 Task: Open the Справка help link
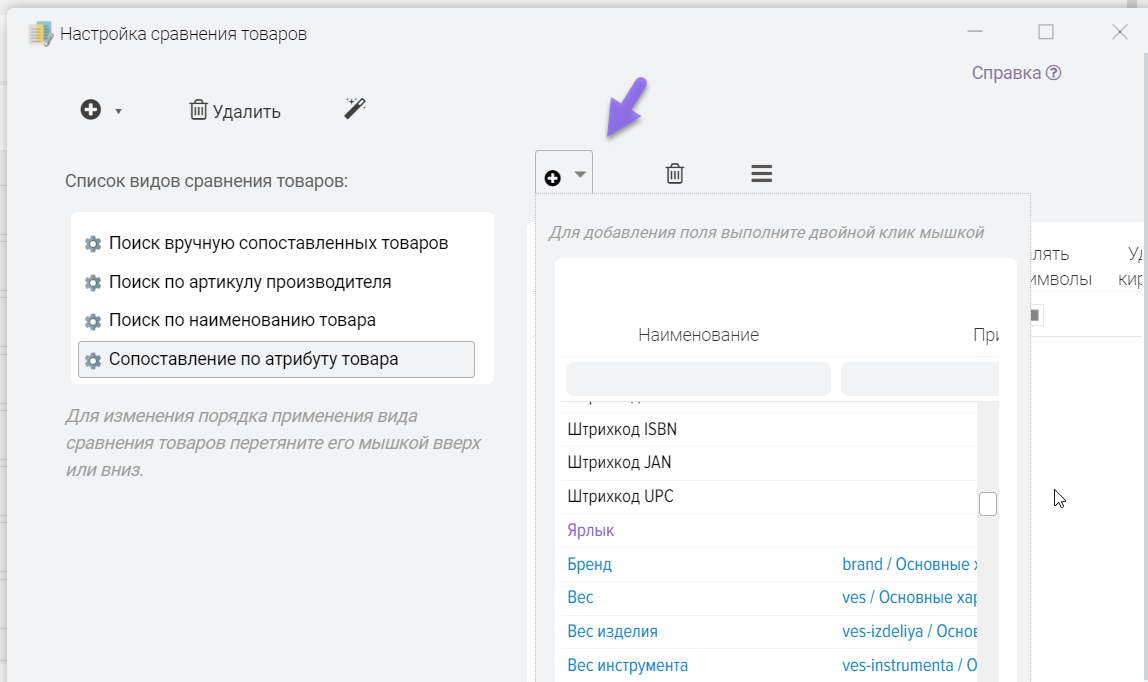pyautogui.click(x=1016, y=73)
